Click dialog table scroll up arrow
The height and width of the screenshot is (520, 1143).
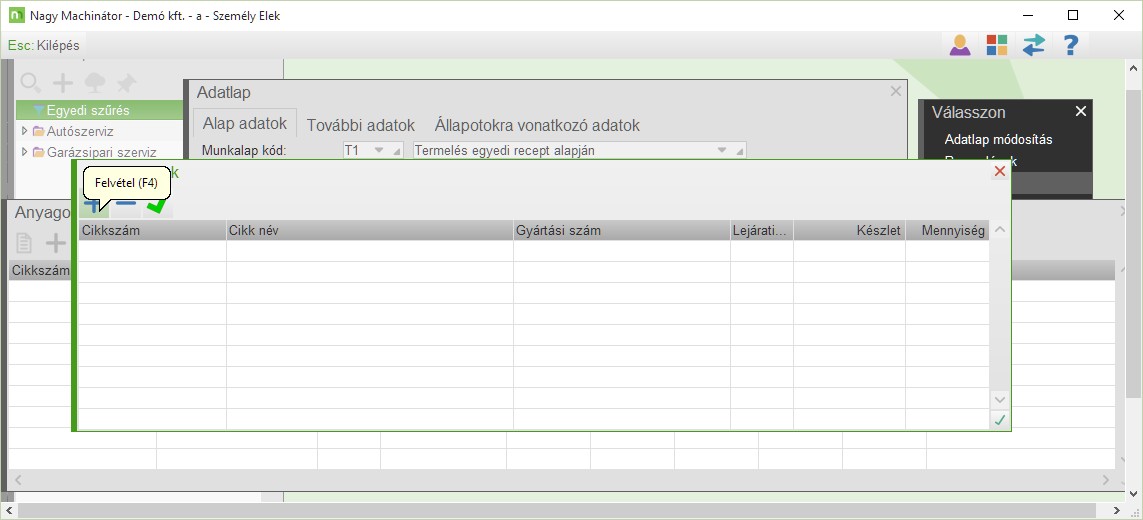999,230
